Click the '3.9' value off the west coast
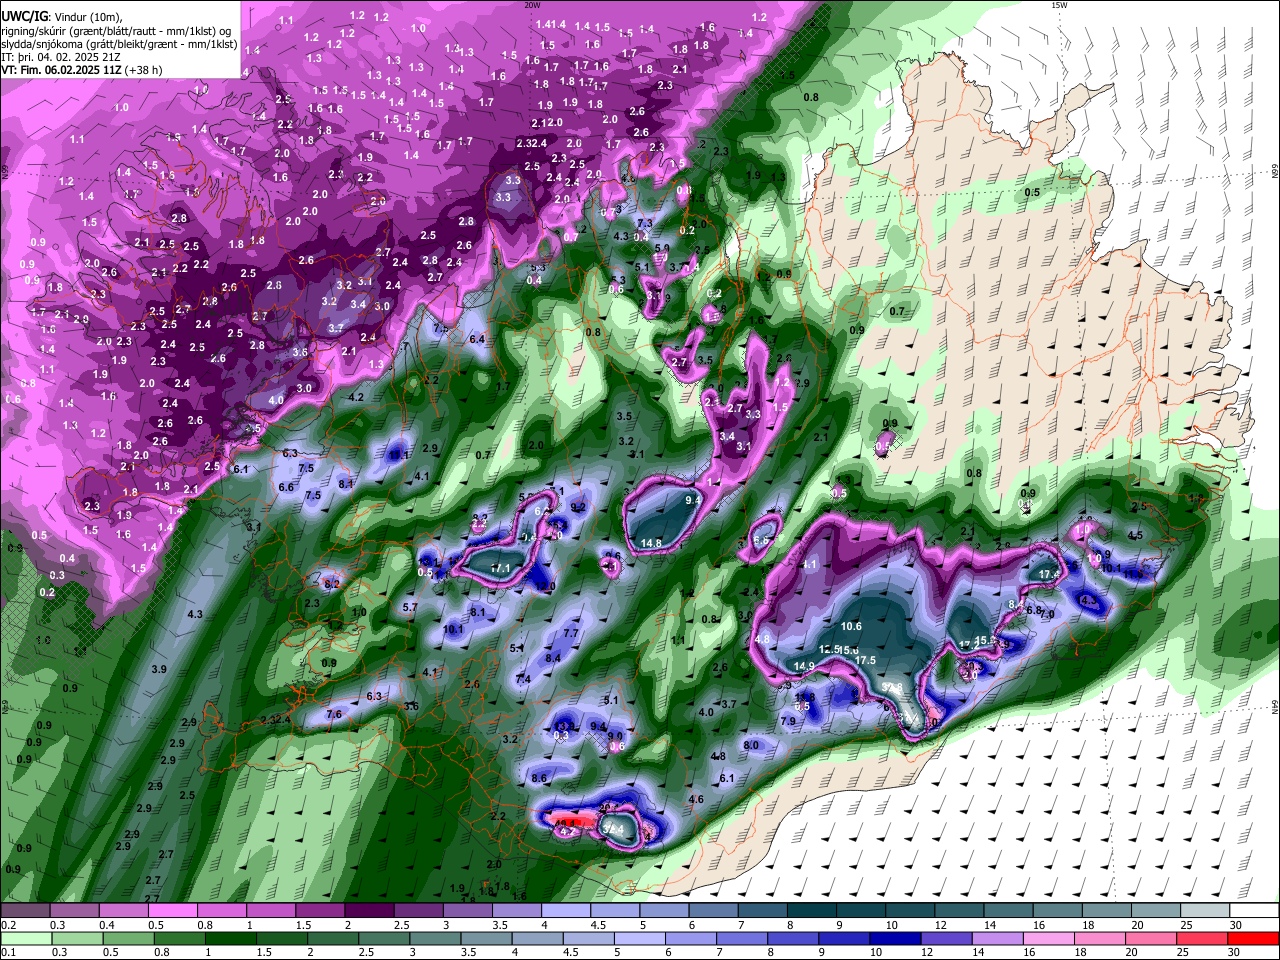The image size is (1280, 960). tap(158, 668)
